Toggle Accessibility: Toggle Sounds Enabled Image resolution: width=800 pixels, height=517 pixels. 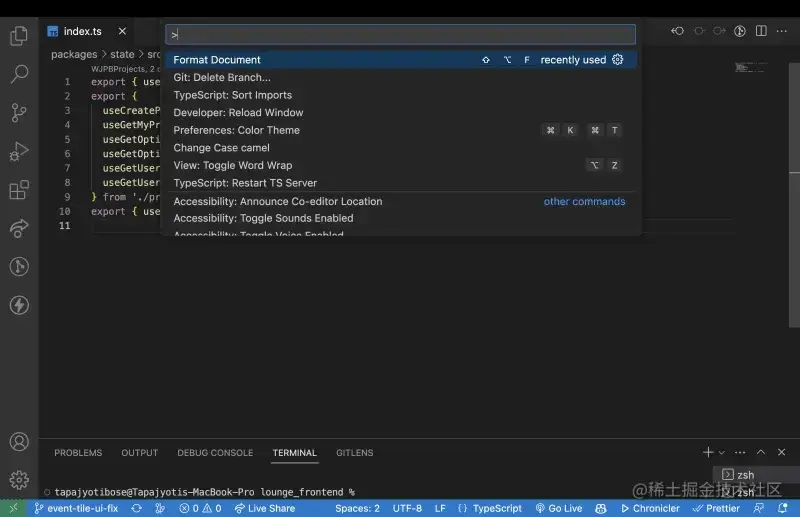click(401, 218)
